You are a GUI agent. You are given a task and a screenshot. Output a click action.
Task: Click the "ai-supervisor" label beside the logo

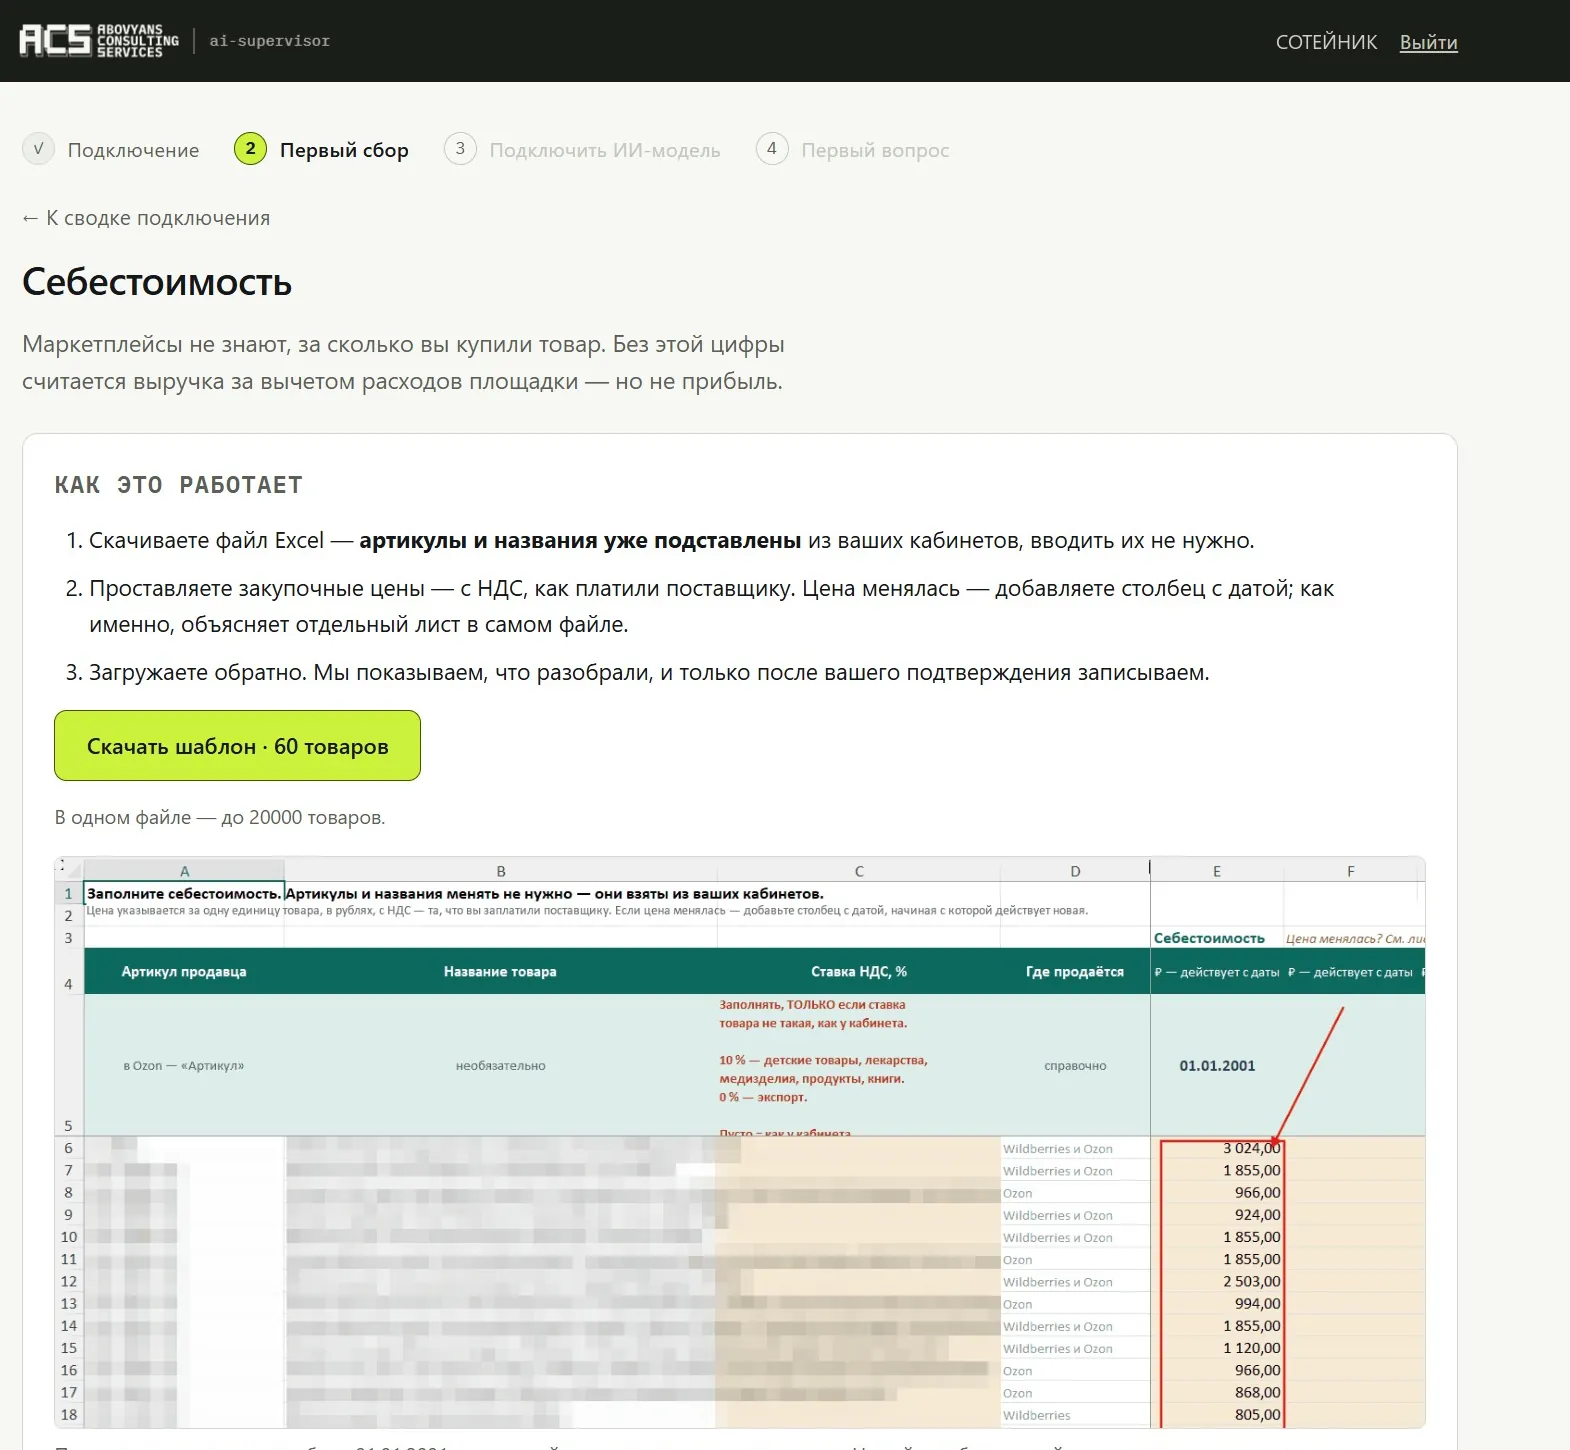(x=269, y=41)
